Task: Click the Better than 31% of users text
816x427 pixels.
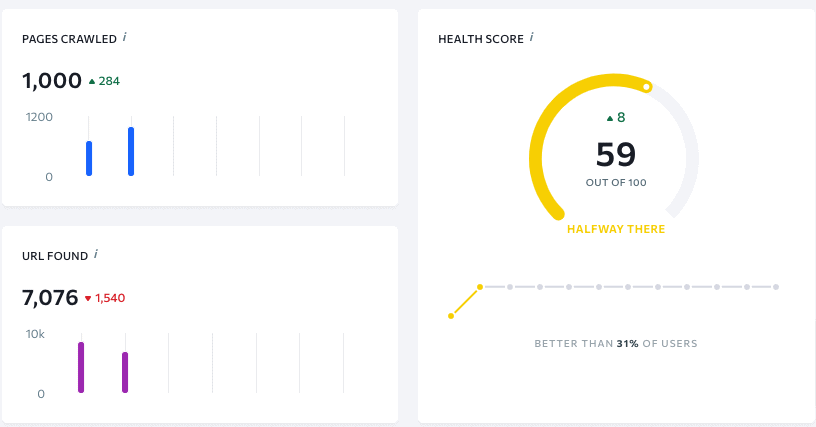Action: pyautogui.click(x=616, y=343)
